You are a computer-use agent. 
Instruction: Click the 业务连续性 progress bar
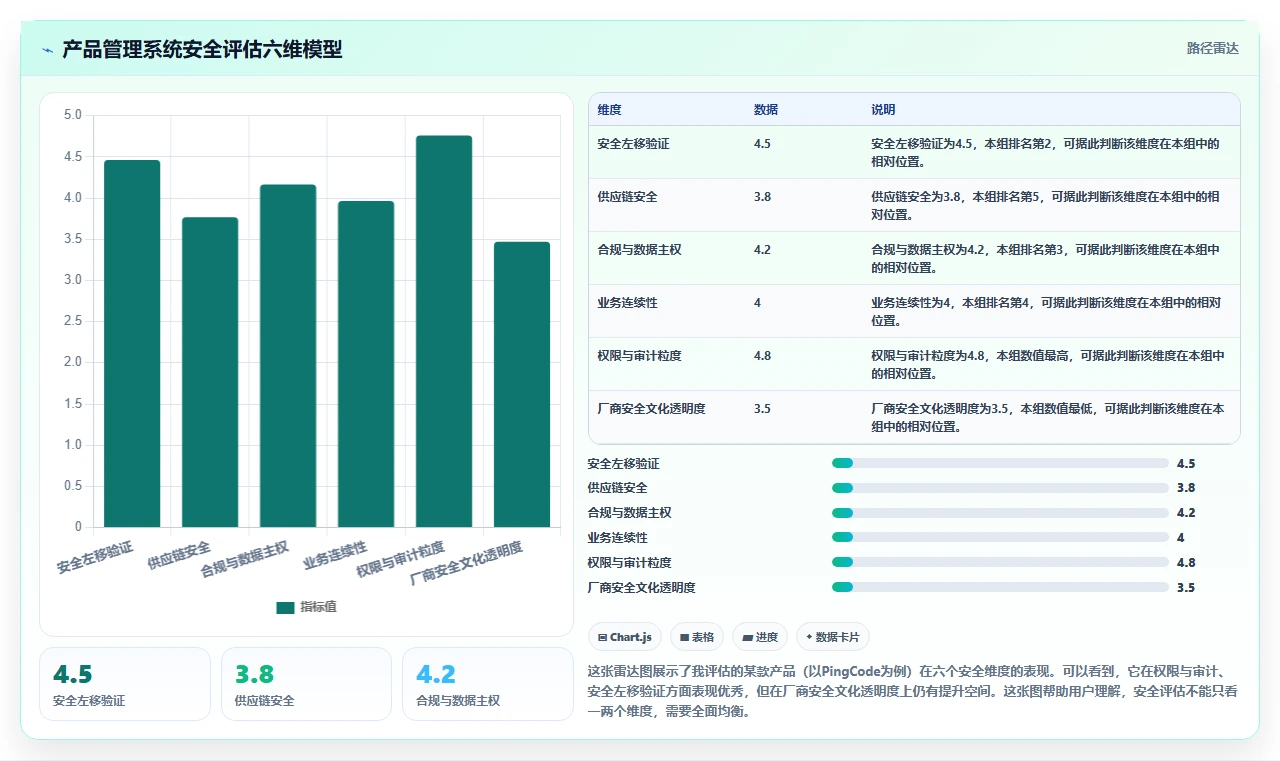point(1000,538)
